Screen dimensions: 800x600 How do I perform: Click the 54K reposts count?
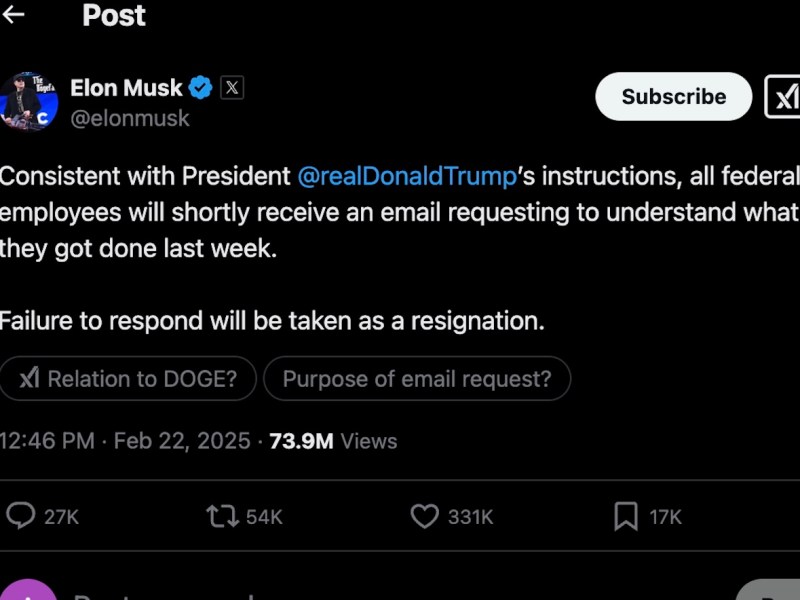[265, 517]
